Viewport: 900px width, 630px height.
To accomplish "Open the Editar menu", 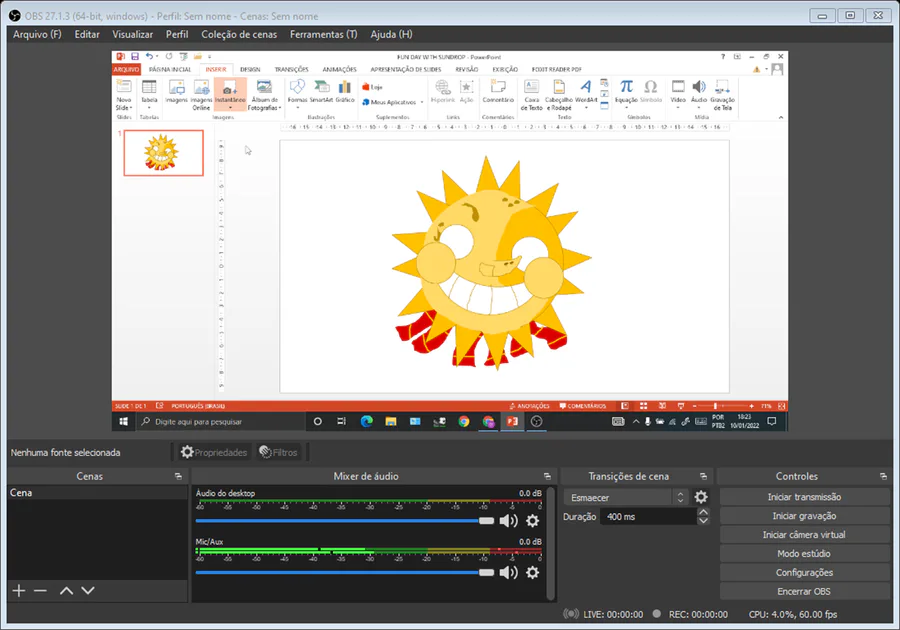I will tap(87, 34).
